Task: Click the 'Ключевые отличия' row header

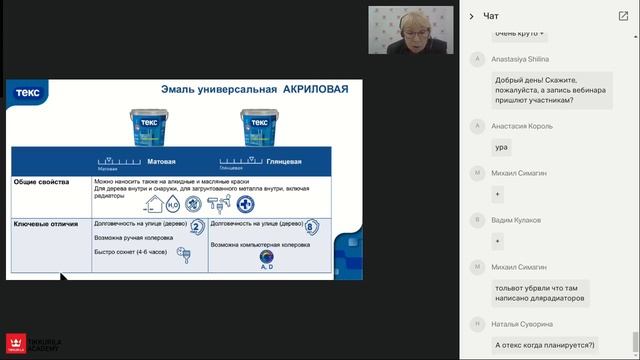Action: click(46, 224)
